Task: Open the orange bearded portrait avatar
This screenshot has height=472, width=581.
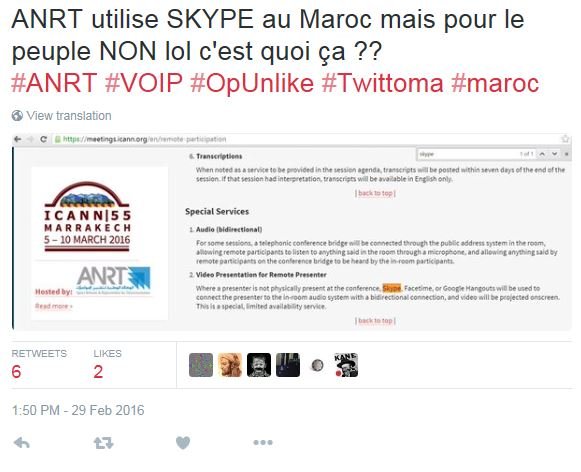Action: (x=230, y=365)
